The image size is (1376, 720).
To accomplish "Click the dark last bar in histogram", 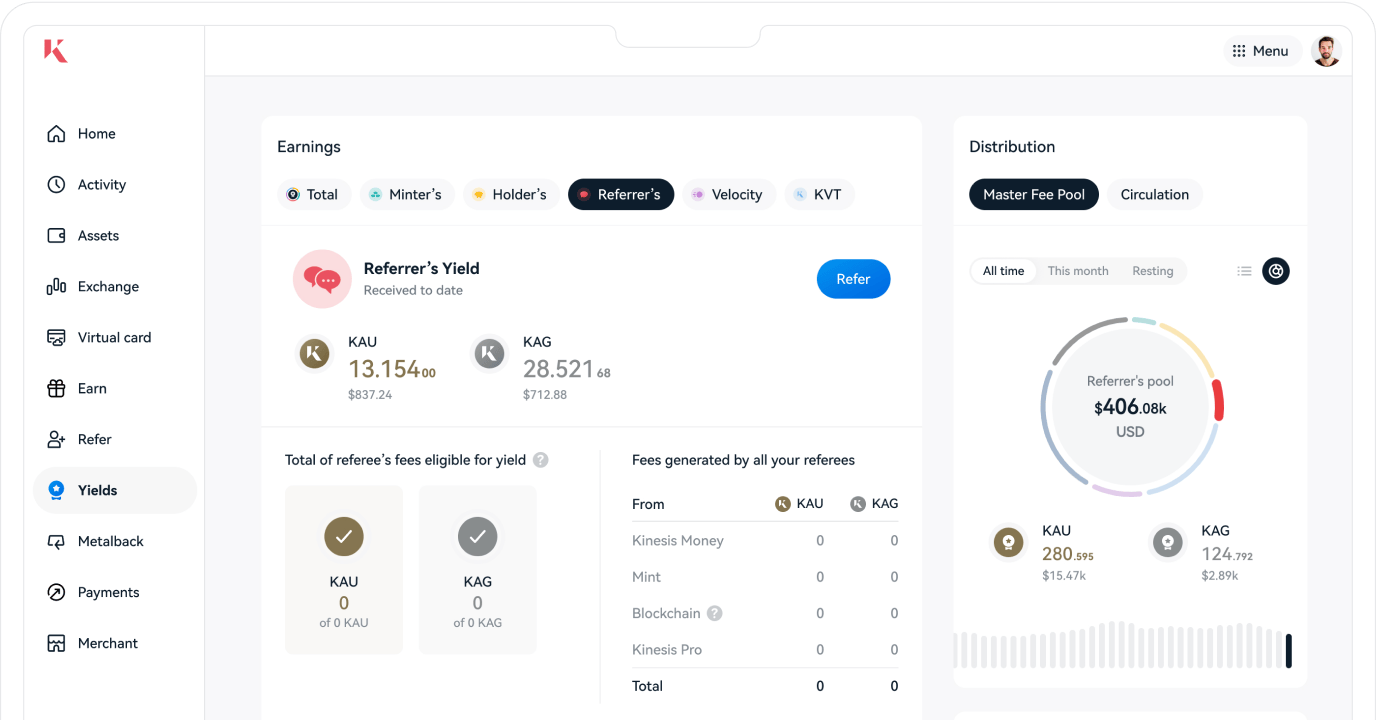I will pos(1289,651).
